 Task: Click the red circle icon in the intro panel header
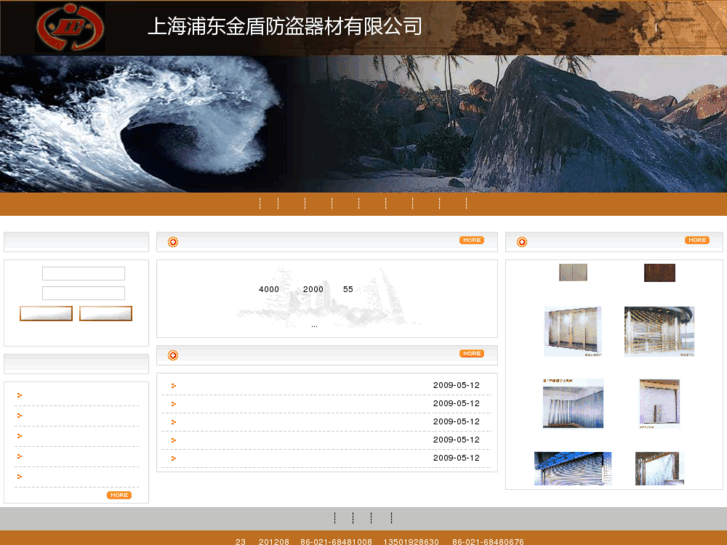tap(173, 242)
